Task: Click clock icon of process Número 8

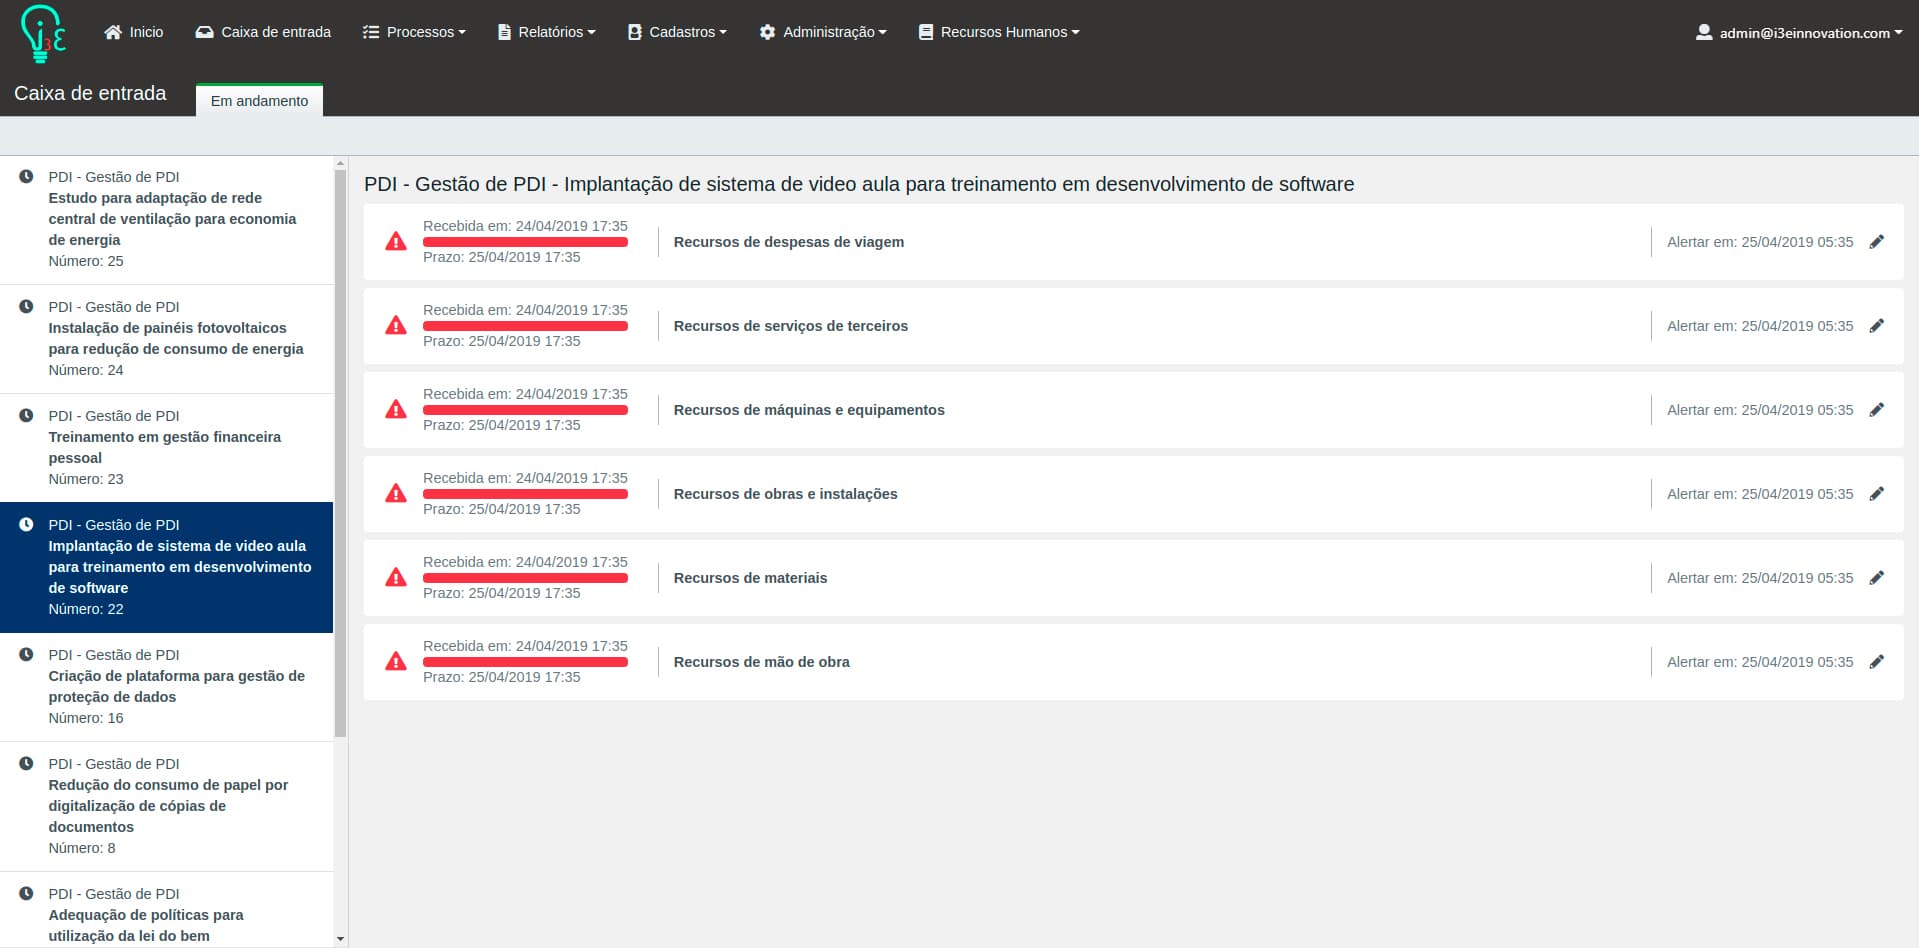Action: tap(26, 763)
